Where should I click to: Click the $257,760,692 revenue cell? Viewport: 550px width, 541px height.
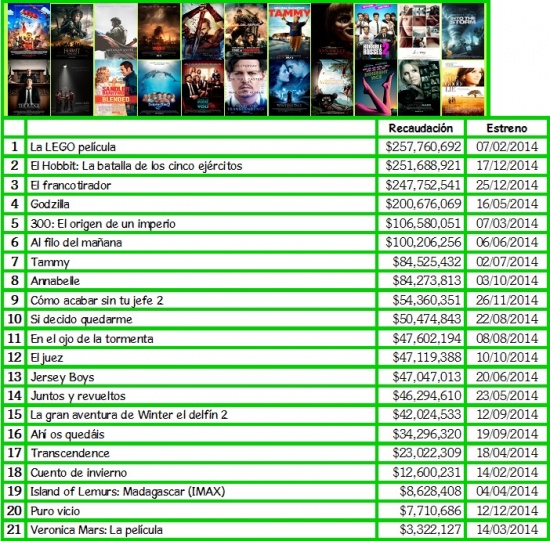pos(421,147)
